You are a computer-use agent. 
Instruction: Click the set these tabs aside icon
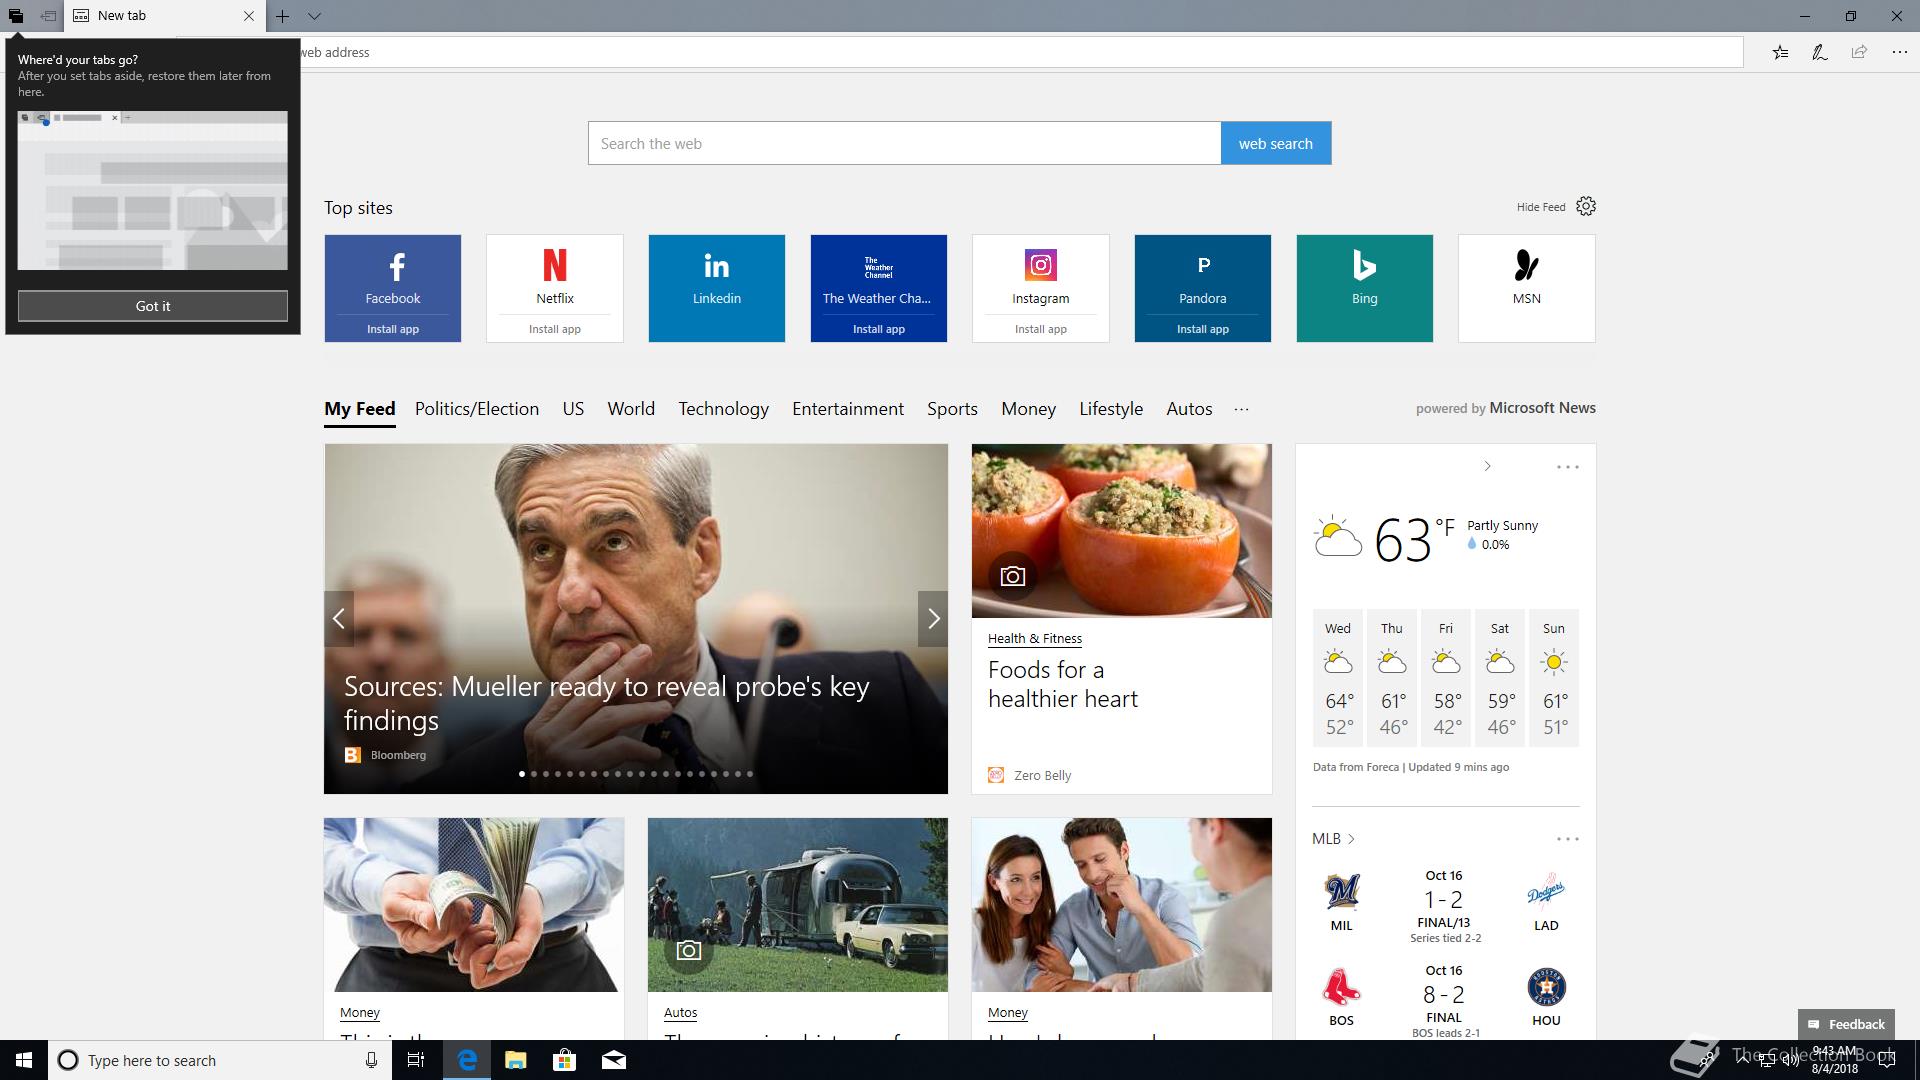(x=47, y=16)
